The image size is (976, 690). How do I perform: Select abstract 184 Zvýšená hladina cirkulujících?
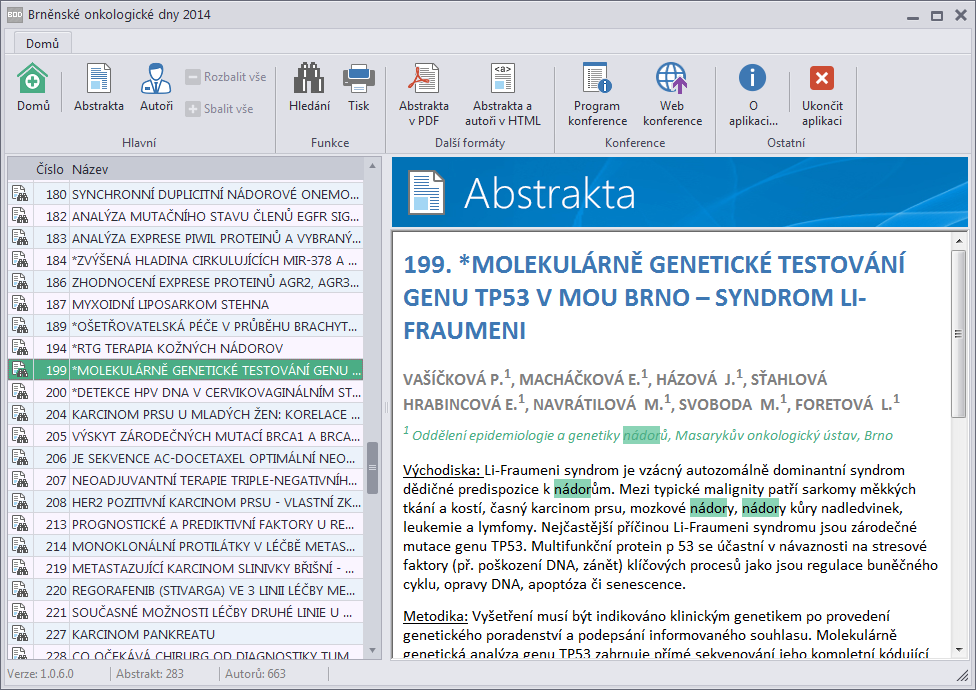[185, 260]
